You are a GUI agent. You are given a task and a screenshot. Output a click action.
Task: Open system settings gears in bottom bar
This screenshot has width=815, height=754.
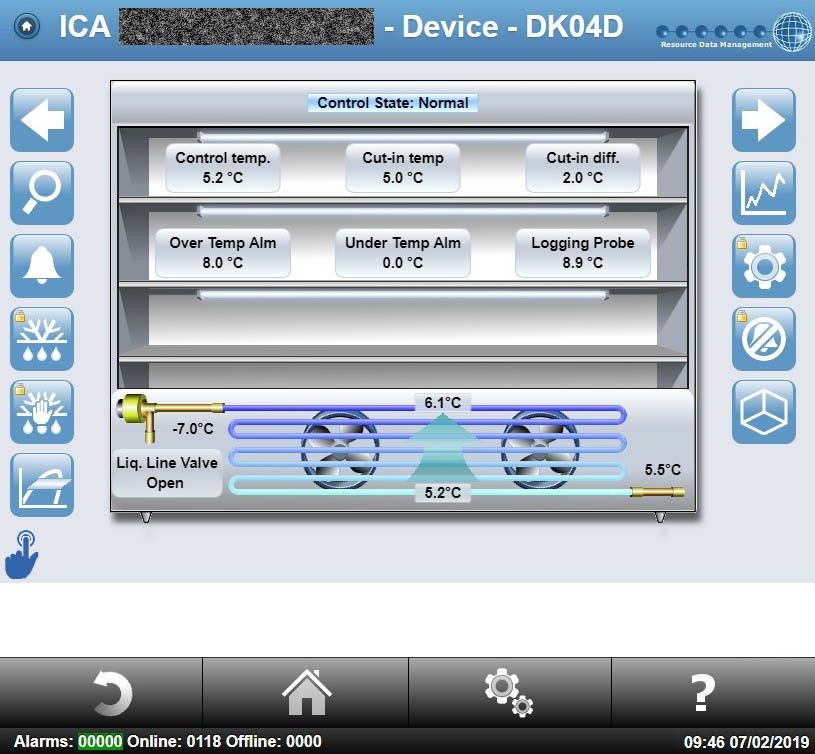[508, 692]
